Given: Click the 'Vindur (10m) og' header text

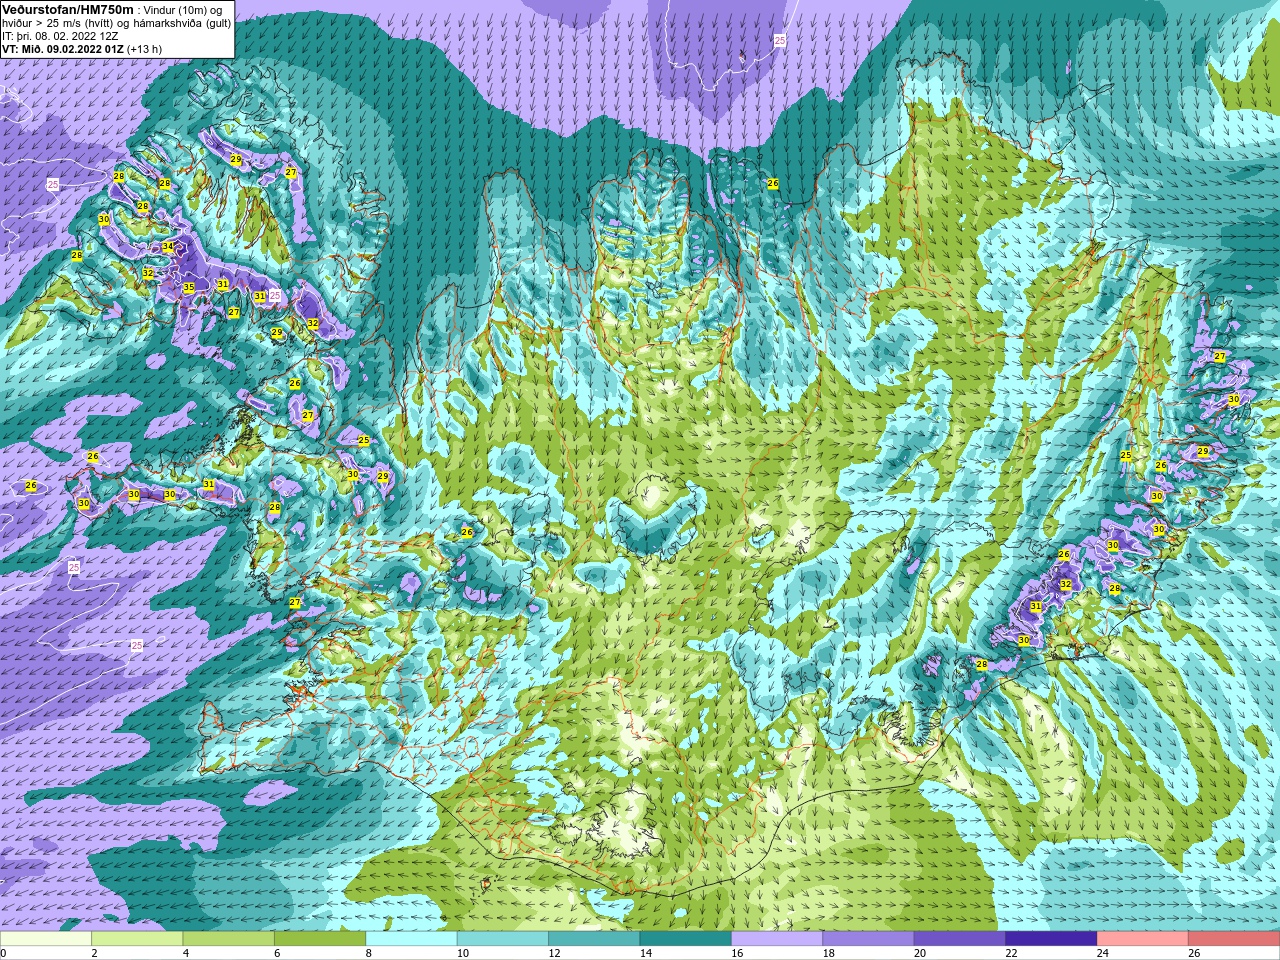Looking at the screenshot, I should [184, 10].
